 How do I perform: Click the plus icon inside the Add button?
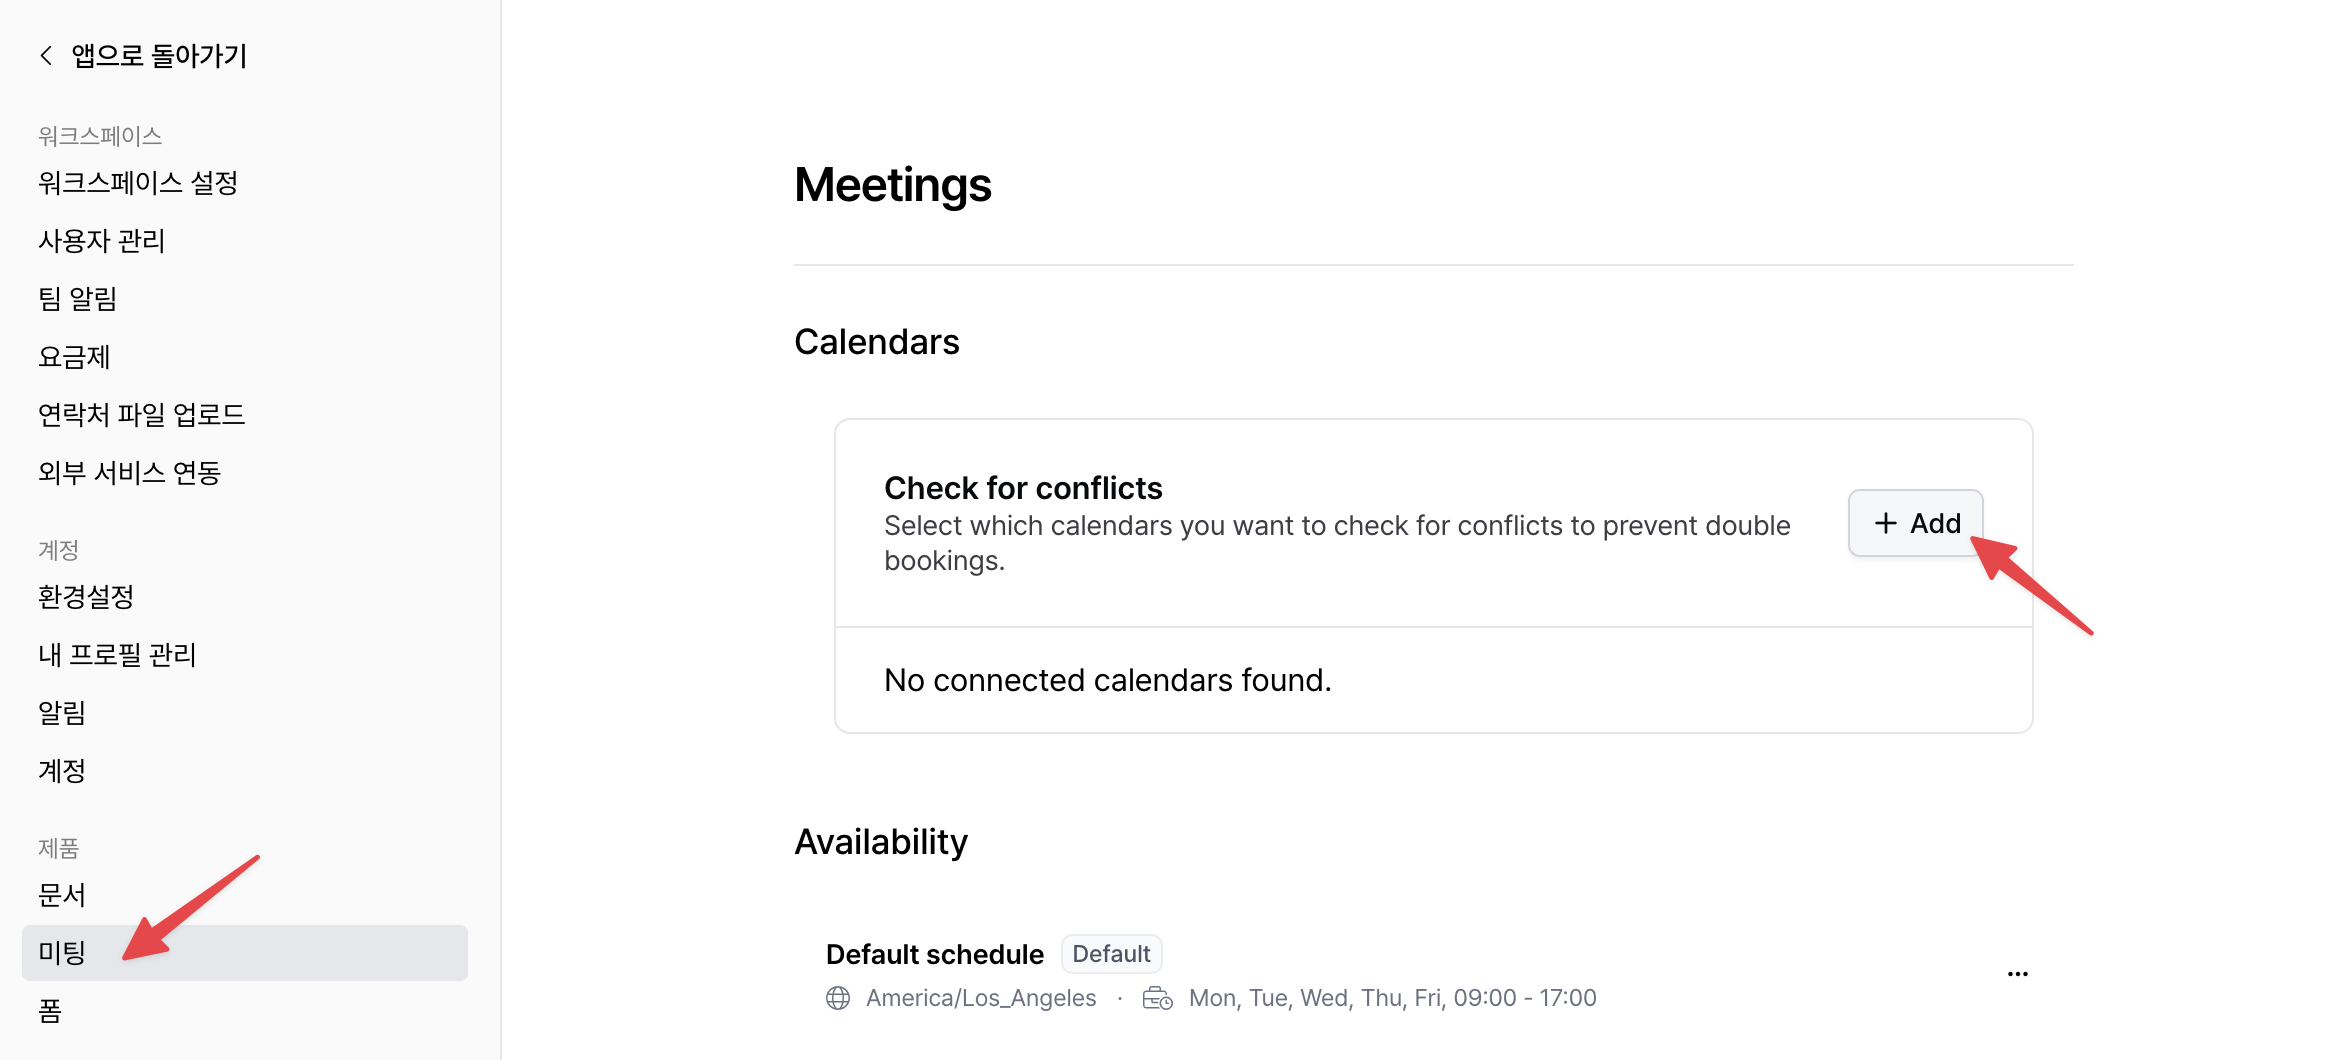coord(1886,523)
